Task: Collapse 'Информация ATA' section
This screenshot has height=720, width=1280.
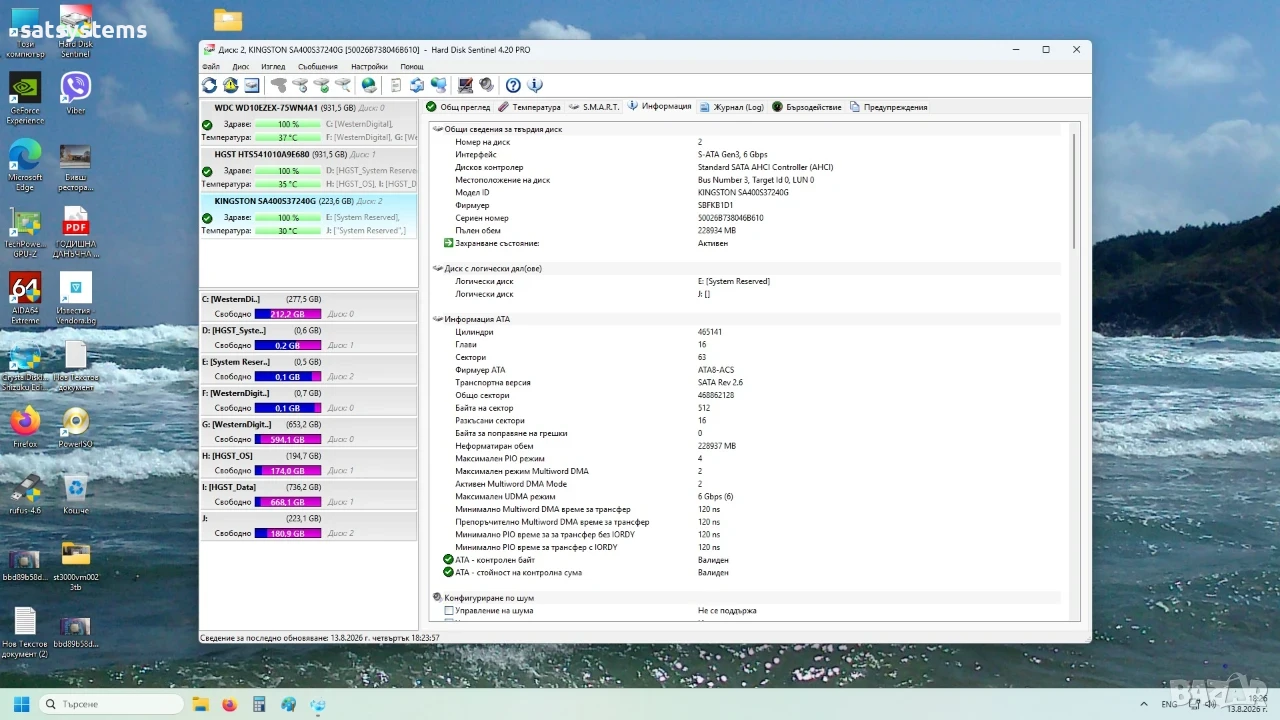Action: 437,319
